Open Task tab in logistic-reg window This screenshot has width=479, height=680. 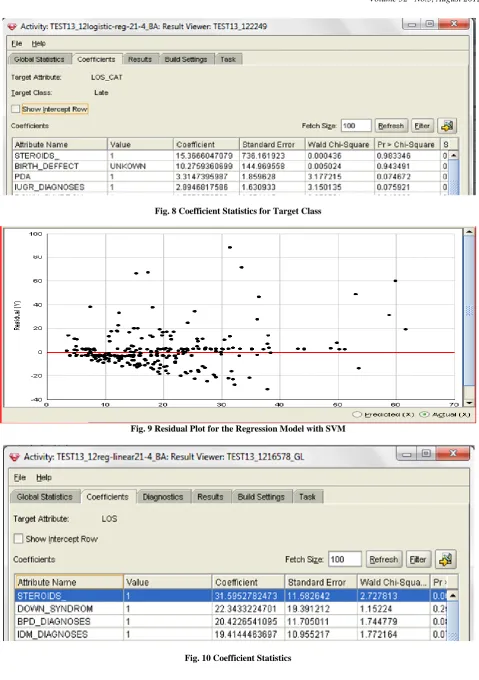228,59
